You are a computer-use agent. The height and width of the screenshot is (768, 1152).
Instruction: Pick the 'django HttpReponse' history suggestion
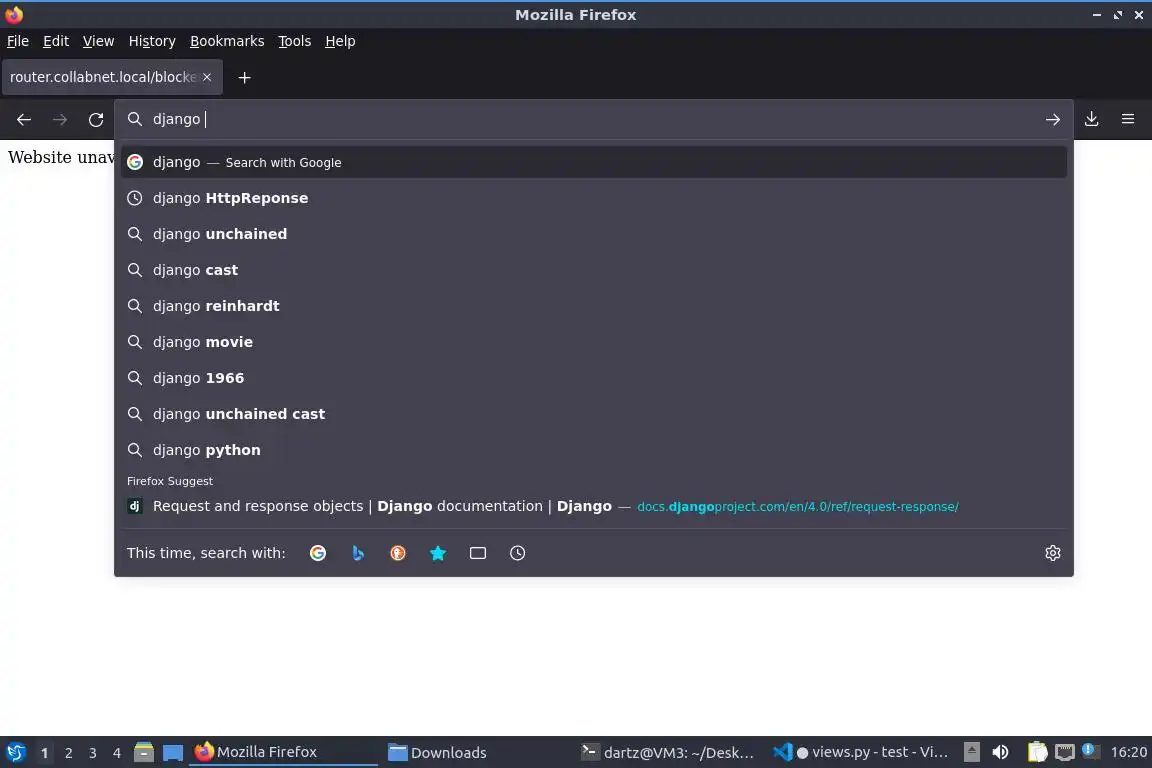pos(594,198)
